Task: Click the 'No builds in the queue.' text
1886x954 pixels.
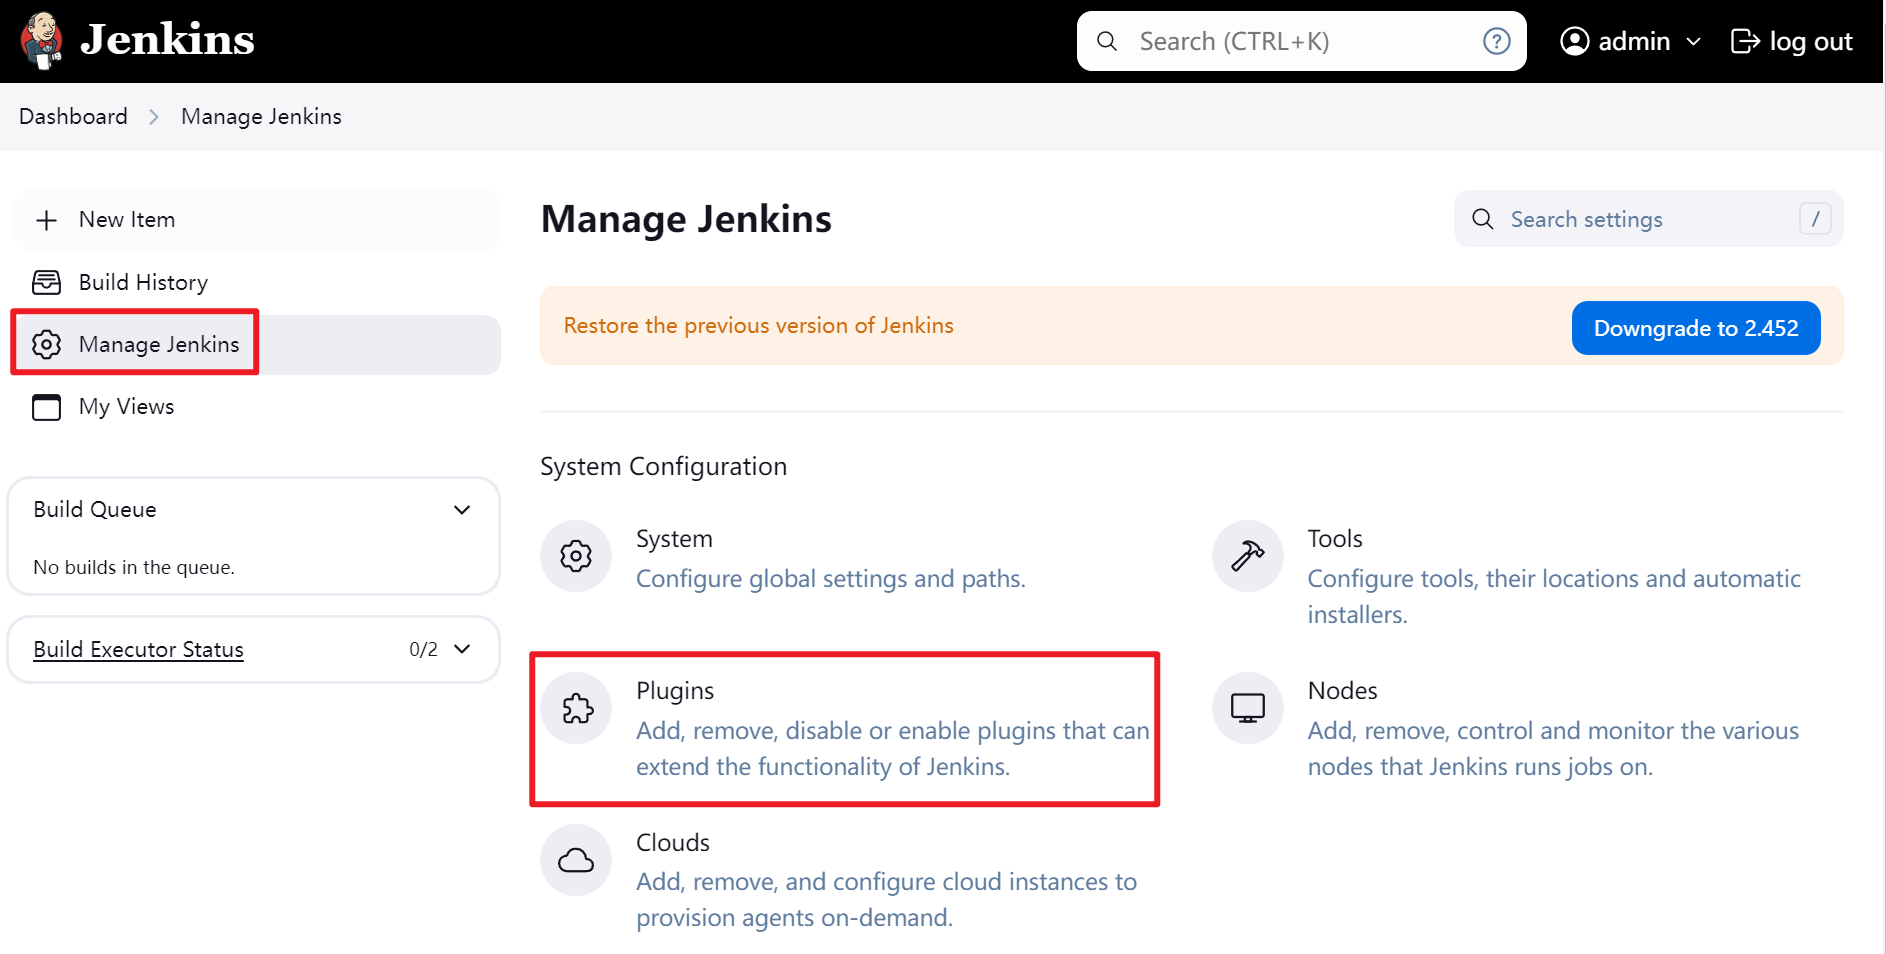Action: click(x=134, y=567)
